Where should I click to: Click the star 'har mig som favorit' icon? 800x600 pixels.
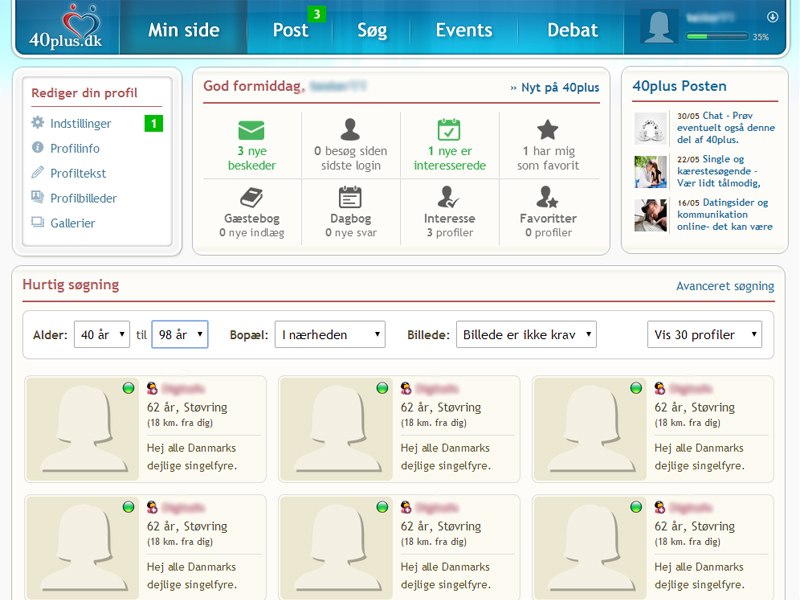pos(547,130)
